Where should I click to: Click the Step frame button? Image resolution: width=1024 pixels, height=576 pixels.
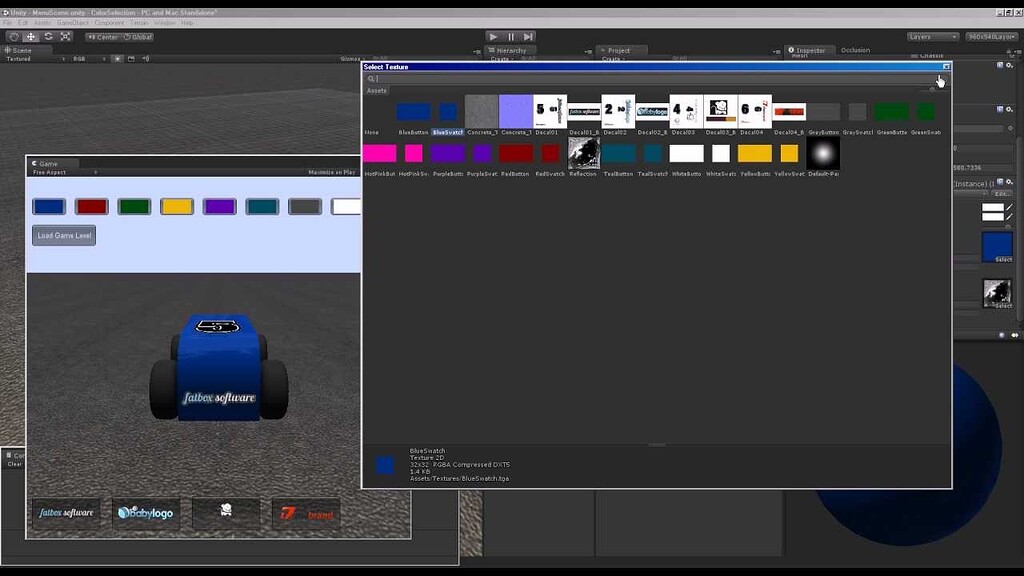point(529,37)
